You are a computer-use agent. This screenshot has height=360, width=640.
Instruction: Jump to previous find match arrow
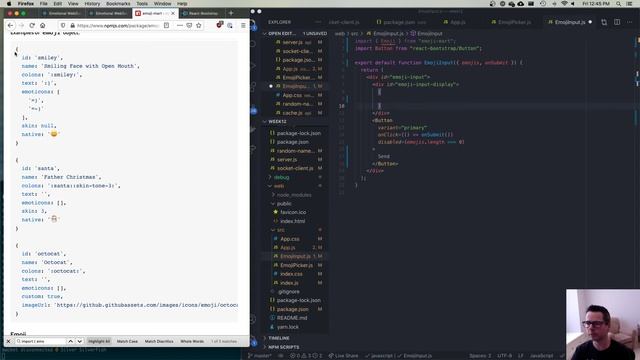pyautogui.click(x=71, y=341)
